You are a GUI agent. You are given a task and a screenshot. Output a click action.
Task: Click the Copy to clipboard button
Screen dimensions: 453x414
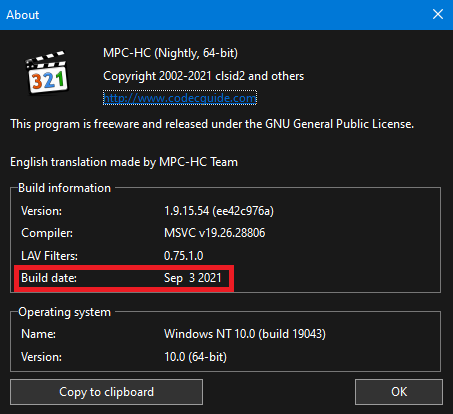tap(106, 392)
